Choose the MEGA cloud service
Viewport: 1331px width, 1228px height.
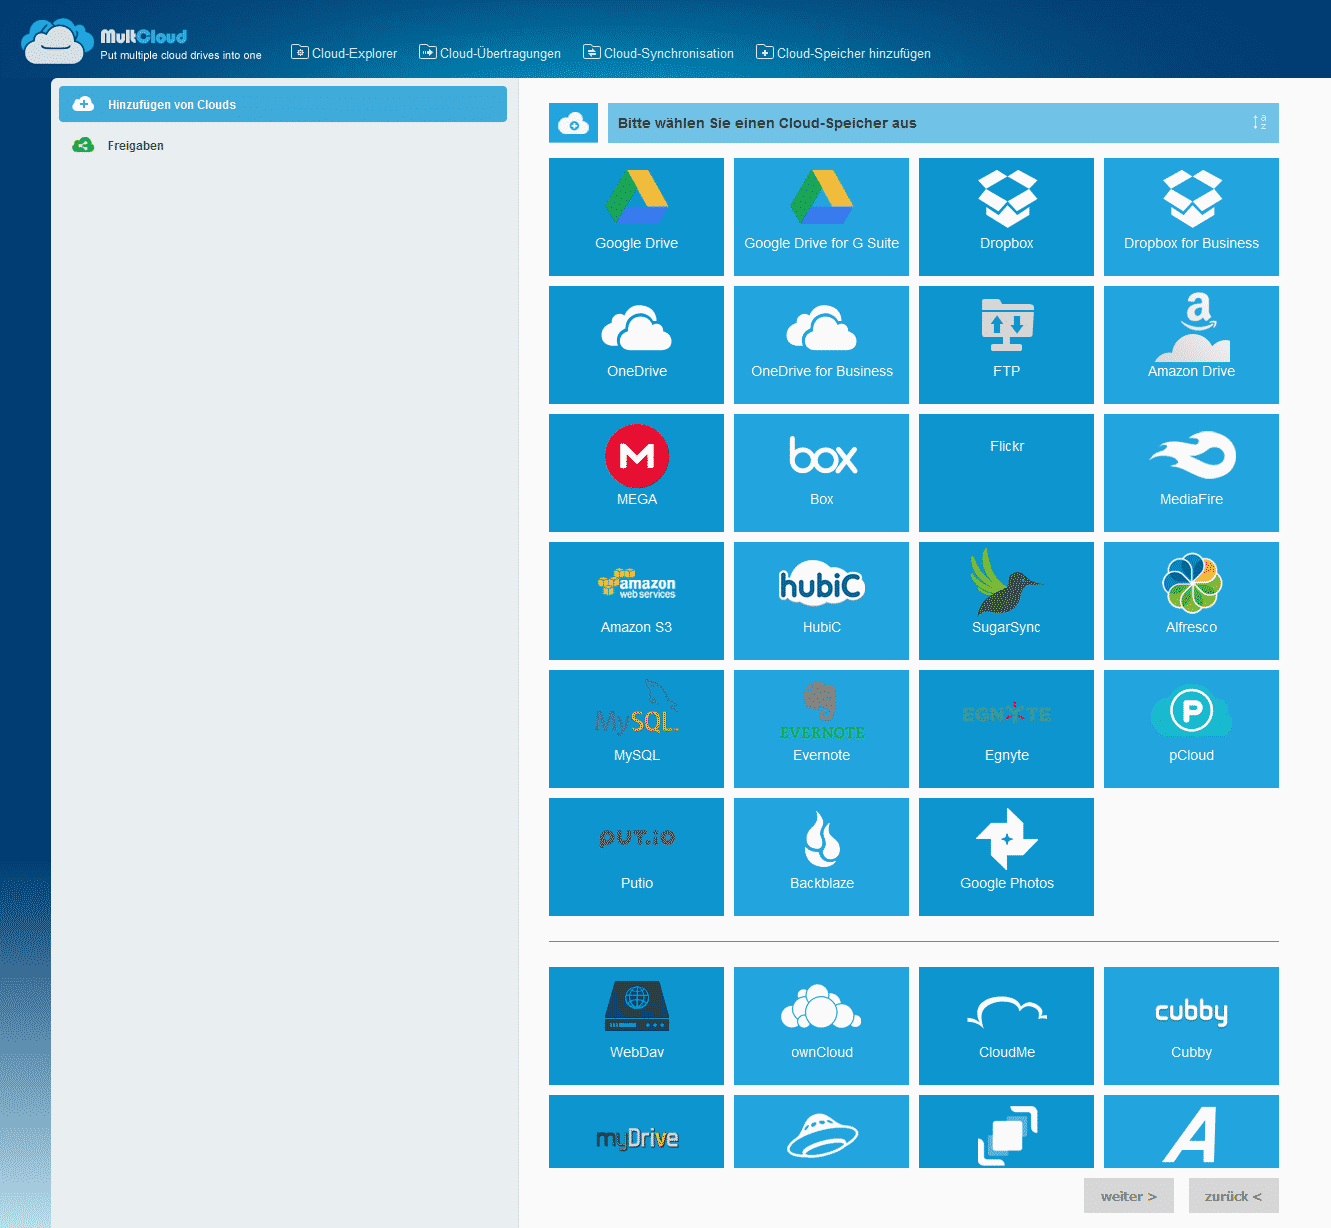[x=636, y=473]
